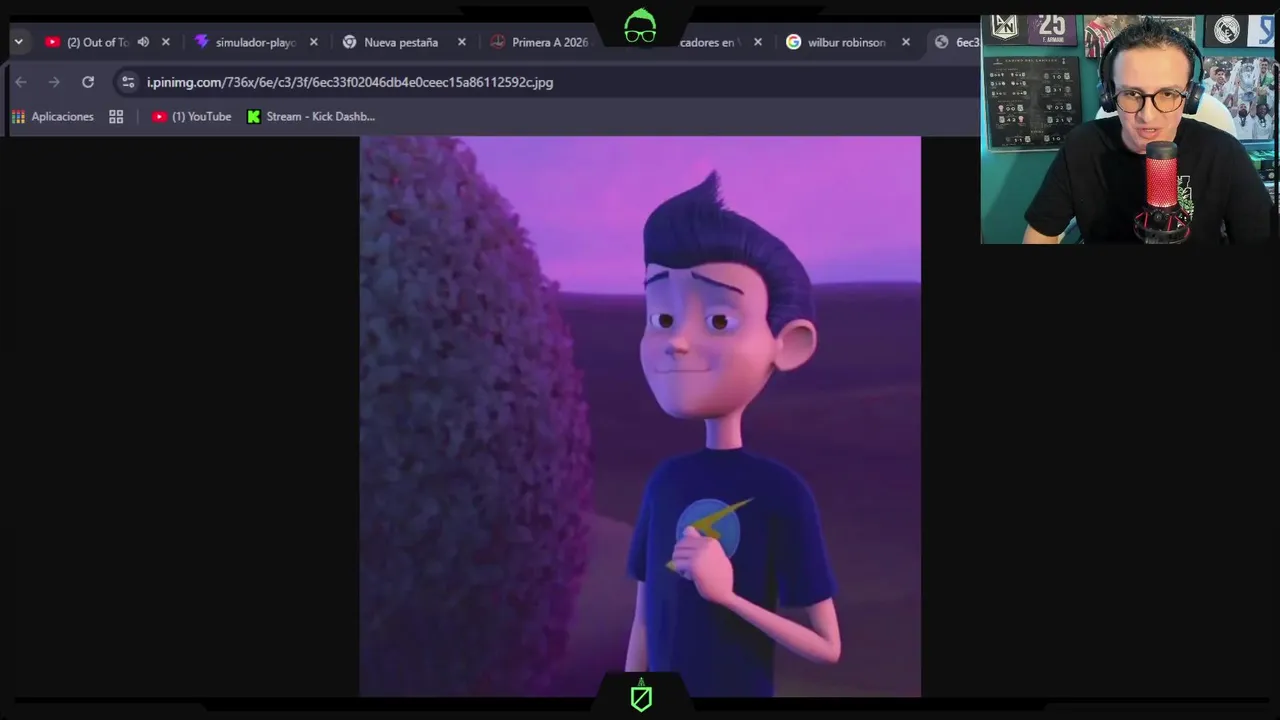Open site information icon in address bar

click(x=128, y=82)
